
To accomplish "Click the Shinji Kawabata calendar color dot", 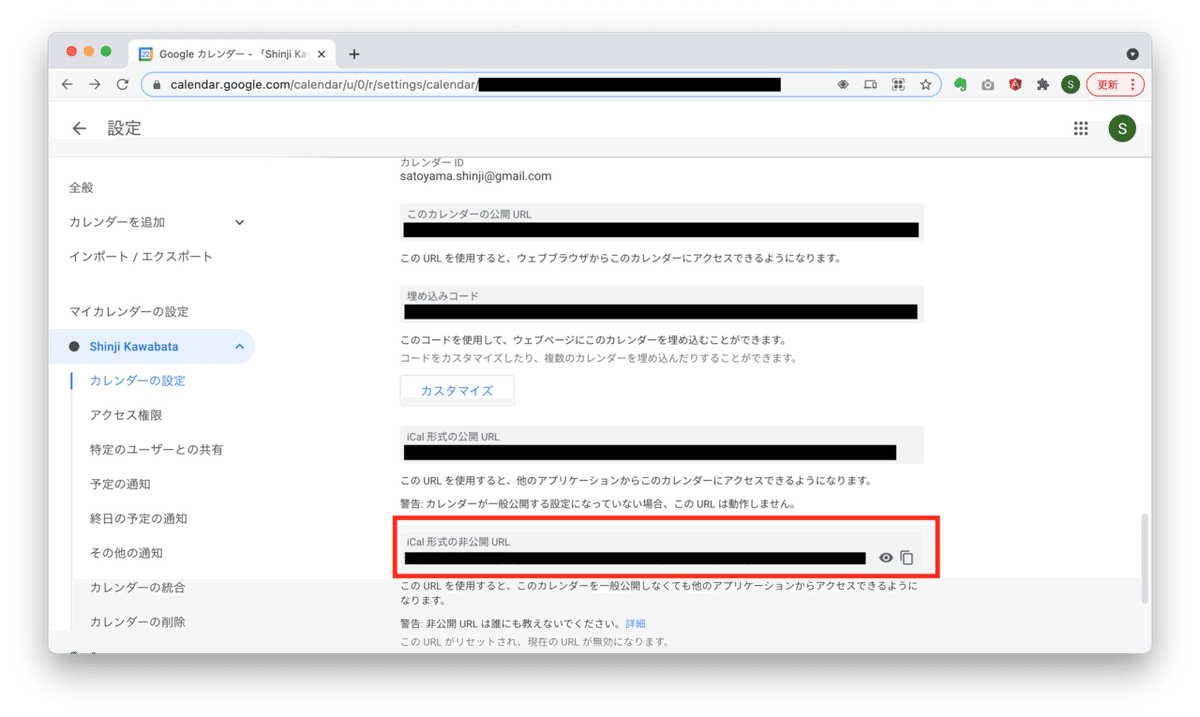I will click(x=74, y=346).
